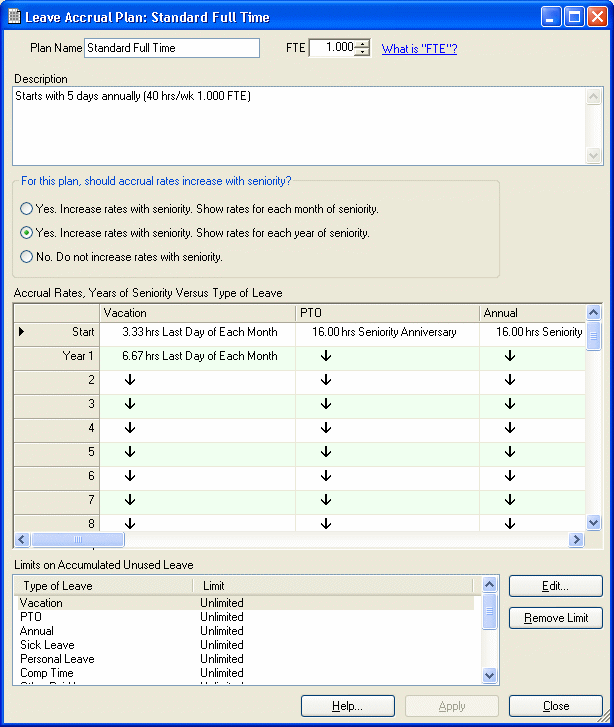Click FTE spinner down arrow
The width and height of the screenshot is (614, 727).
[362, 53]
